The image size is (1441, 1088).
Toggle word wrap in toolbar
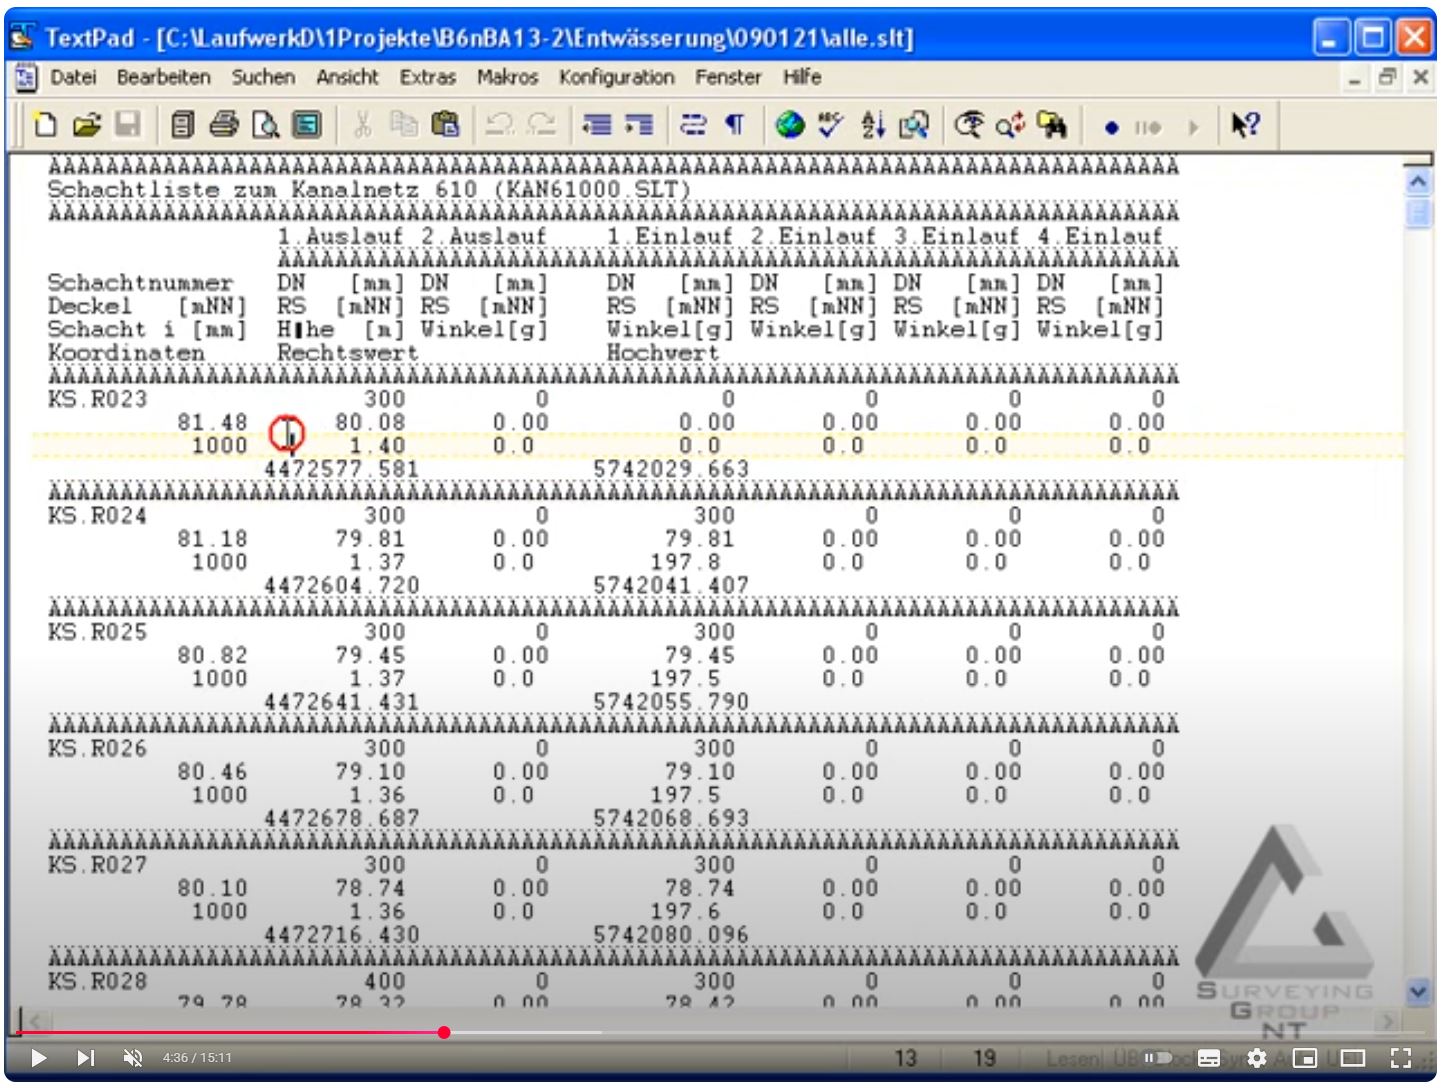tap(692, 125)
